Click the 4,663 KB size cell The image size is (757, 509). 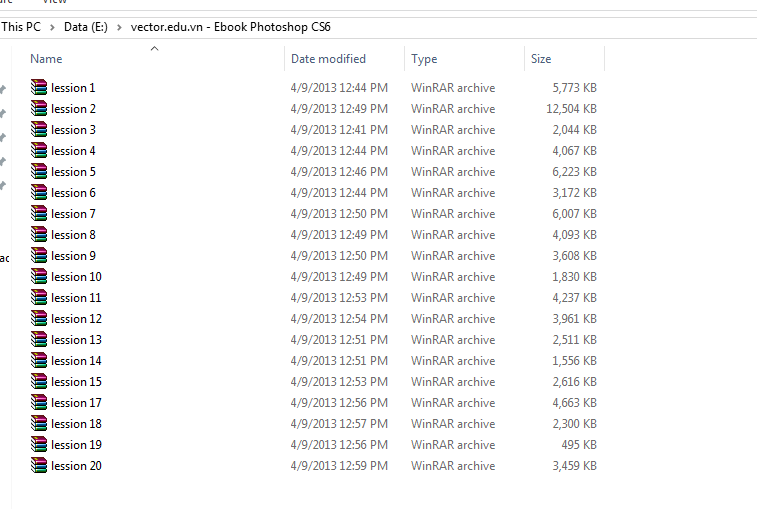click(x=575, y=403)
